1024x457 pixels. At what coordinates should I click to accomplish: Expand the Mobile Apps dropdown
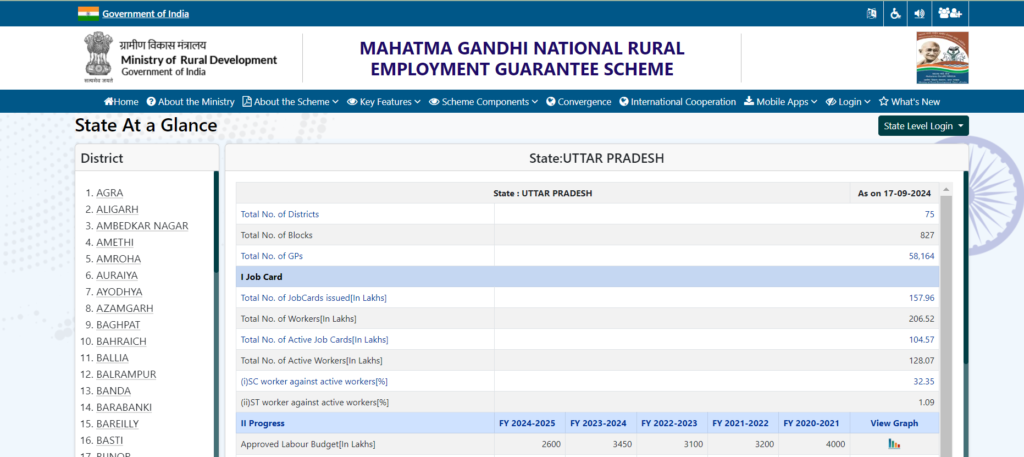tap(780, 102)
